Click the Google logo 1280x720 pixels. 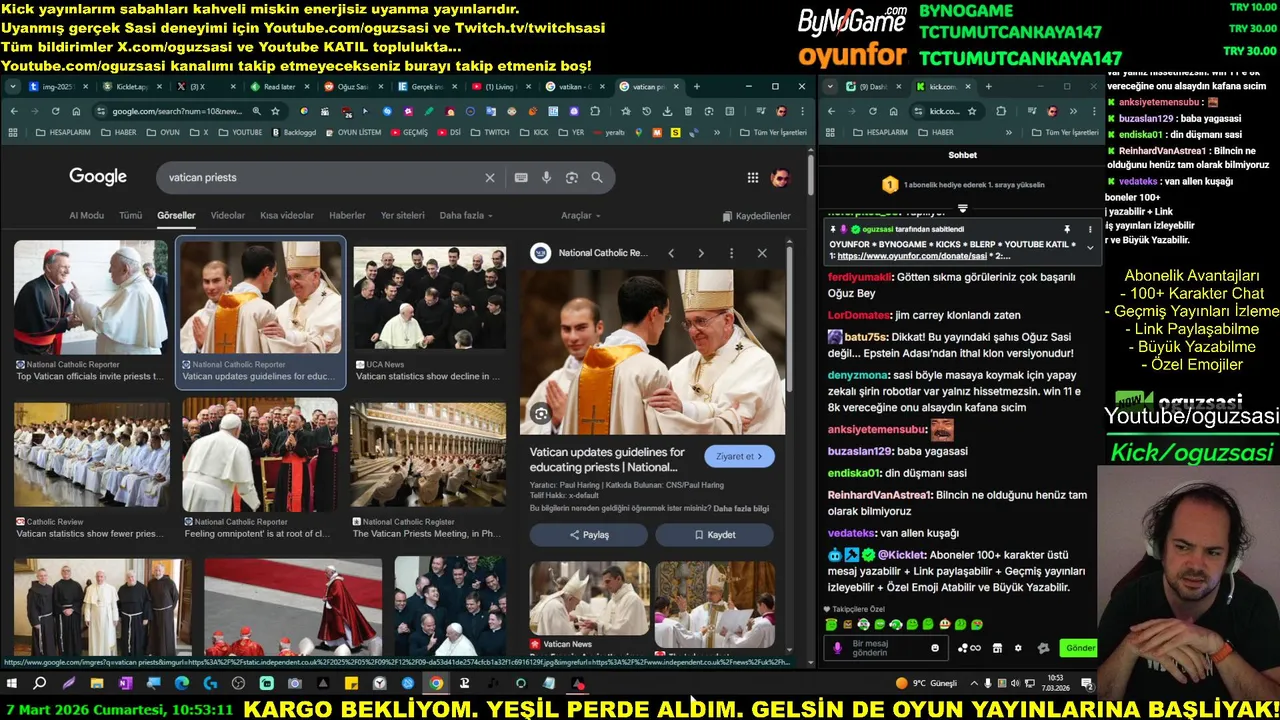click(98, 177)
